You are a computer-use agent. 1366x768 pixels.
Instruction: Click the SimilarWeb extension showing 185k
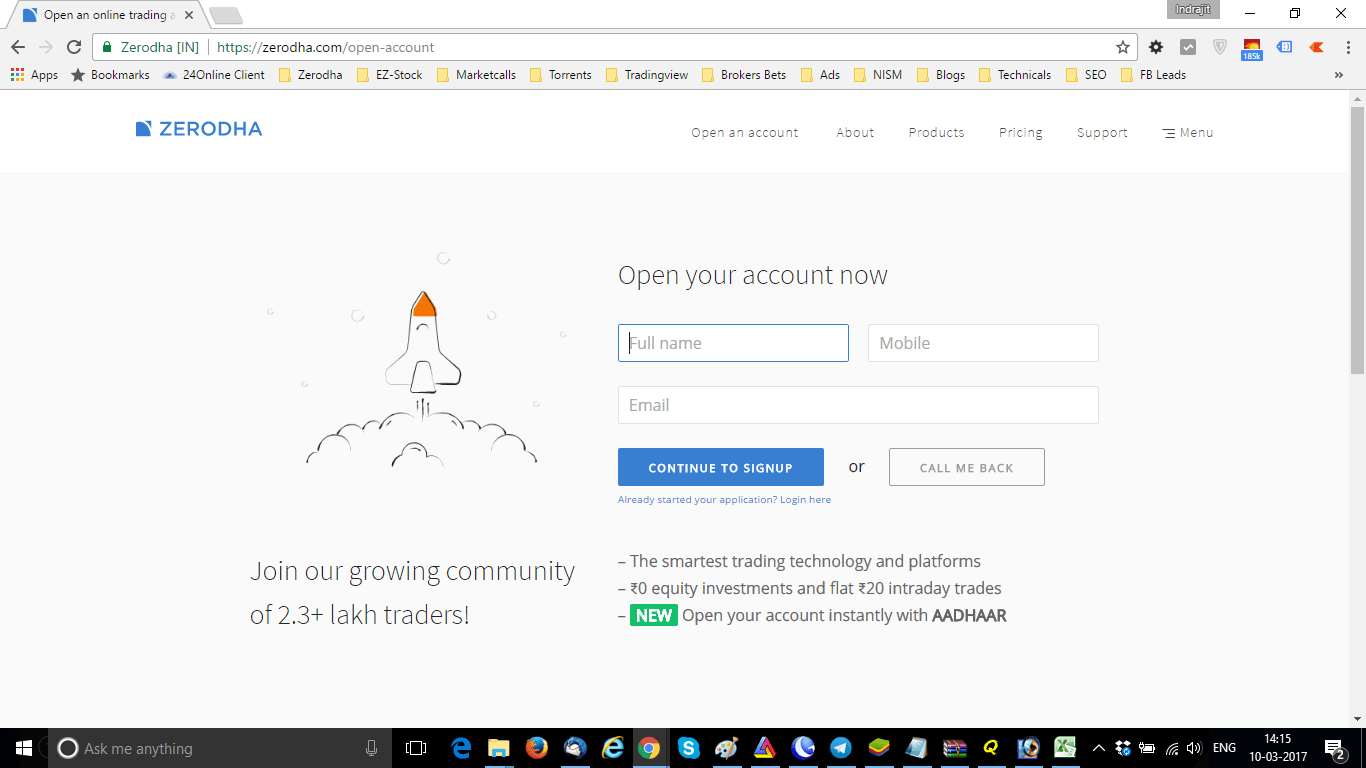(x=1252, y=46)
